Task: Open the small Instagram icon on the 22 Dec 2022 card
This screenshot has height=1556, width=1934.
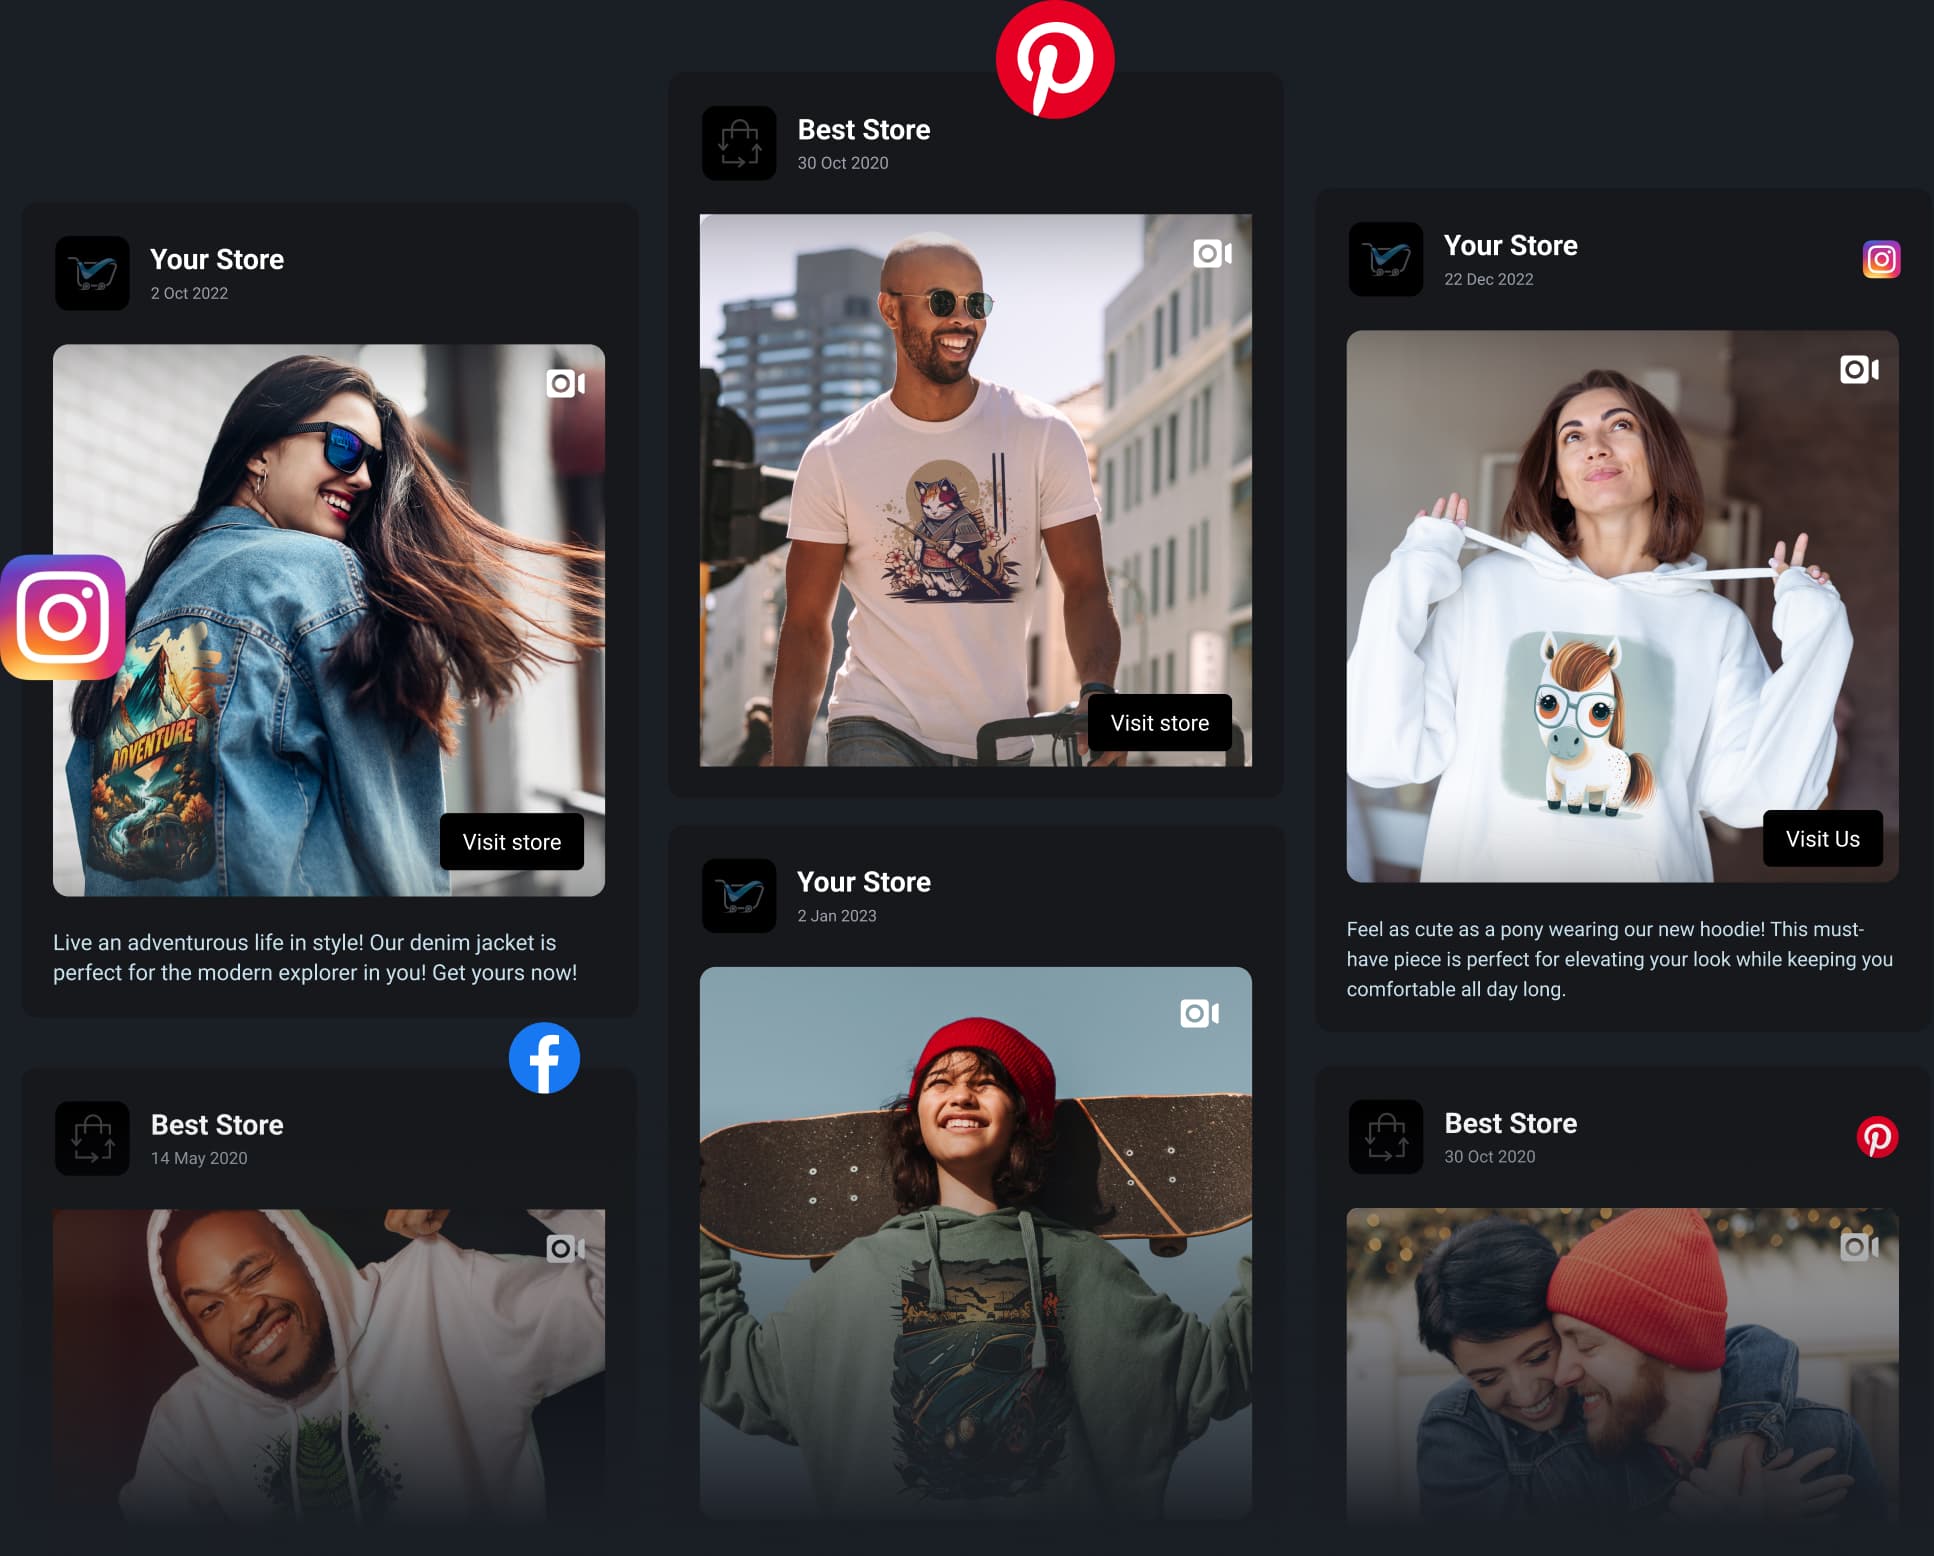Action: point(1881,260)
